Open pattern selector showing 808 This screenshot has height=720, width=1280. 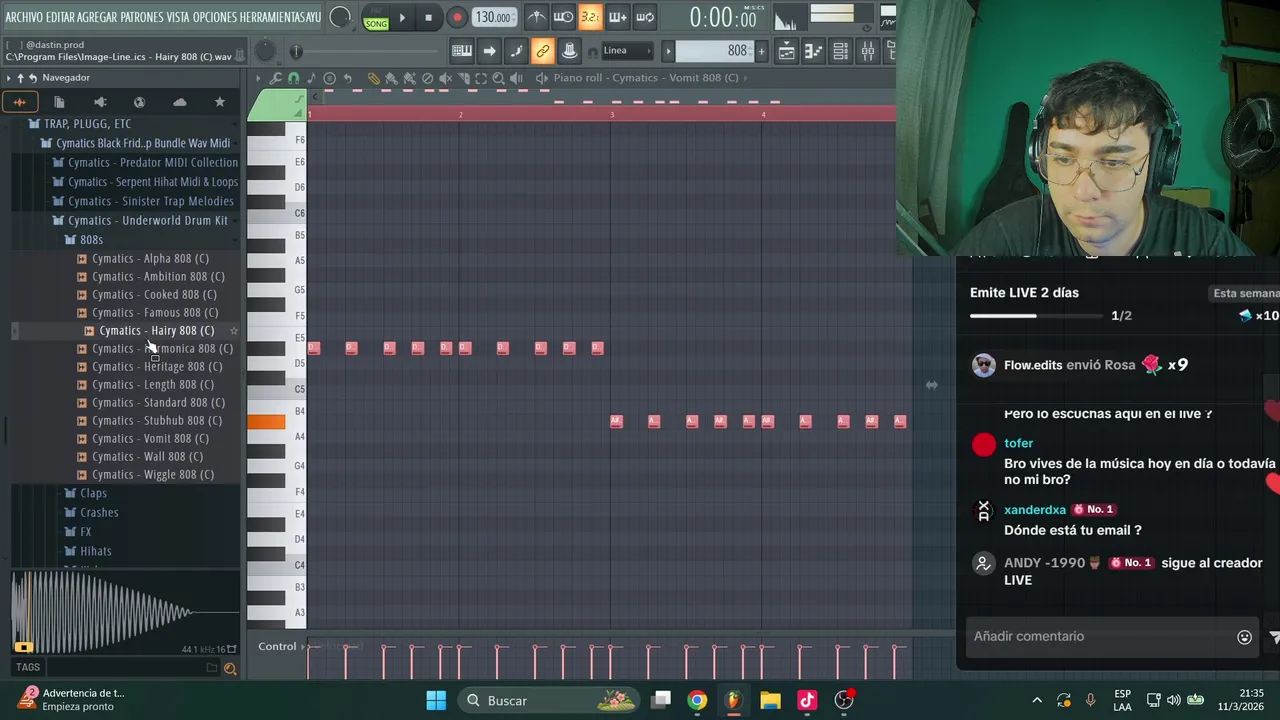[713, 51]
